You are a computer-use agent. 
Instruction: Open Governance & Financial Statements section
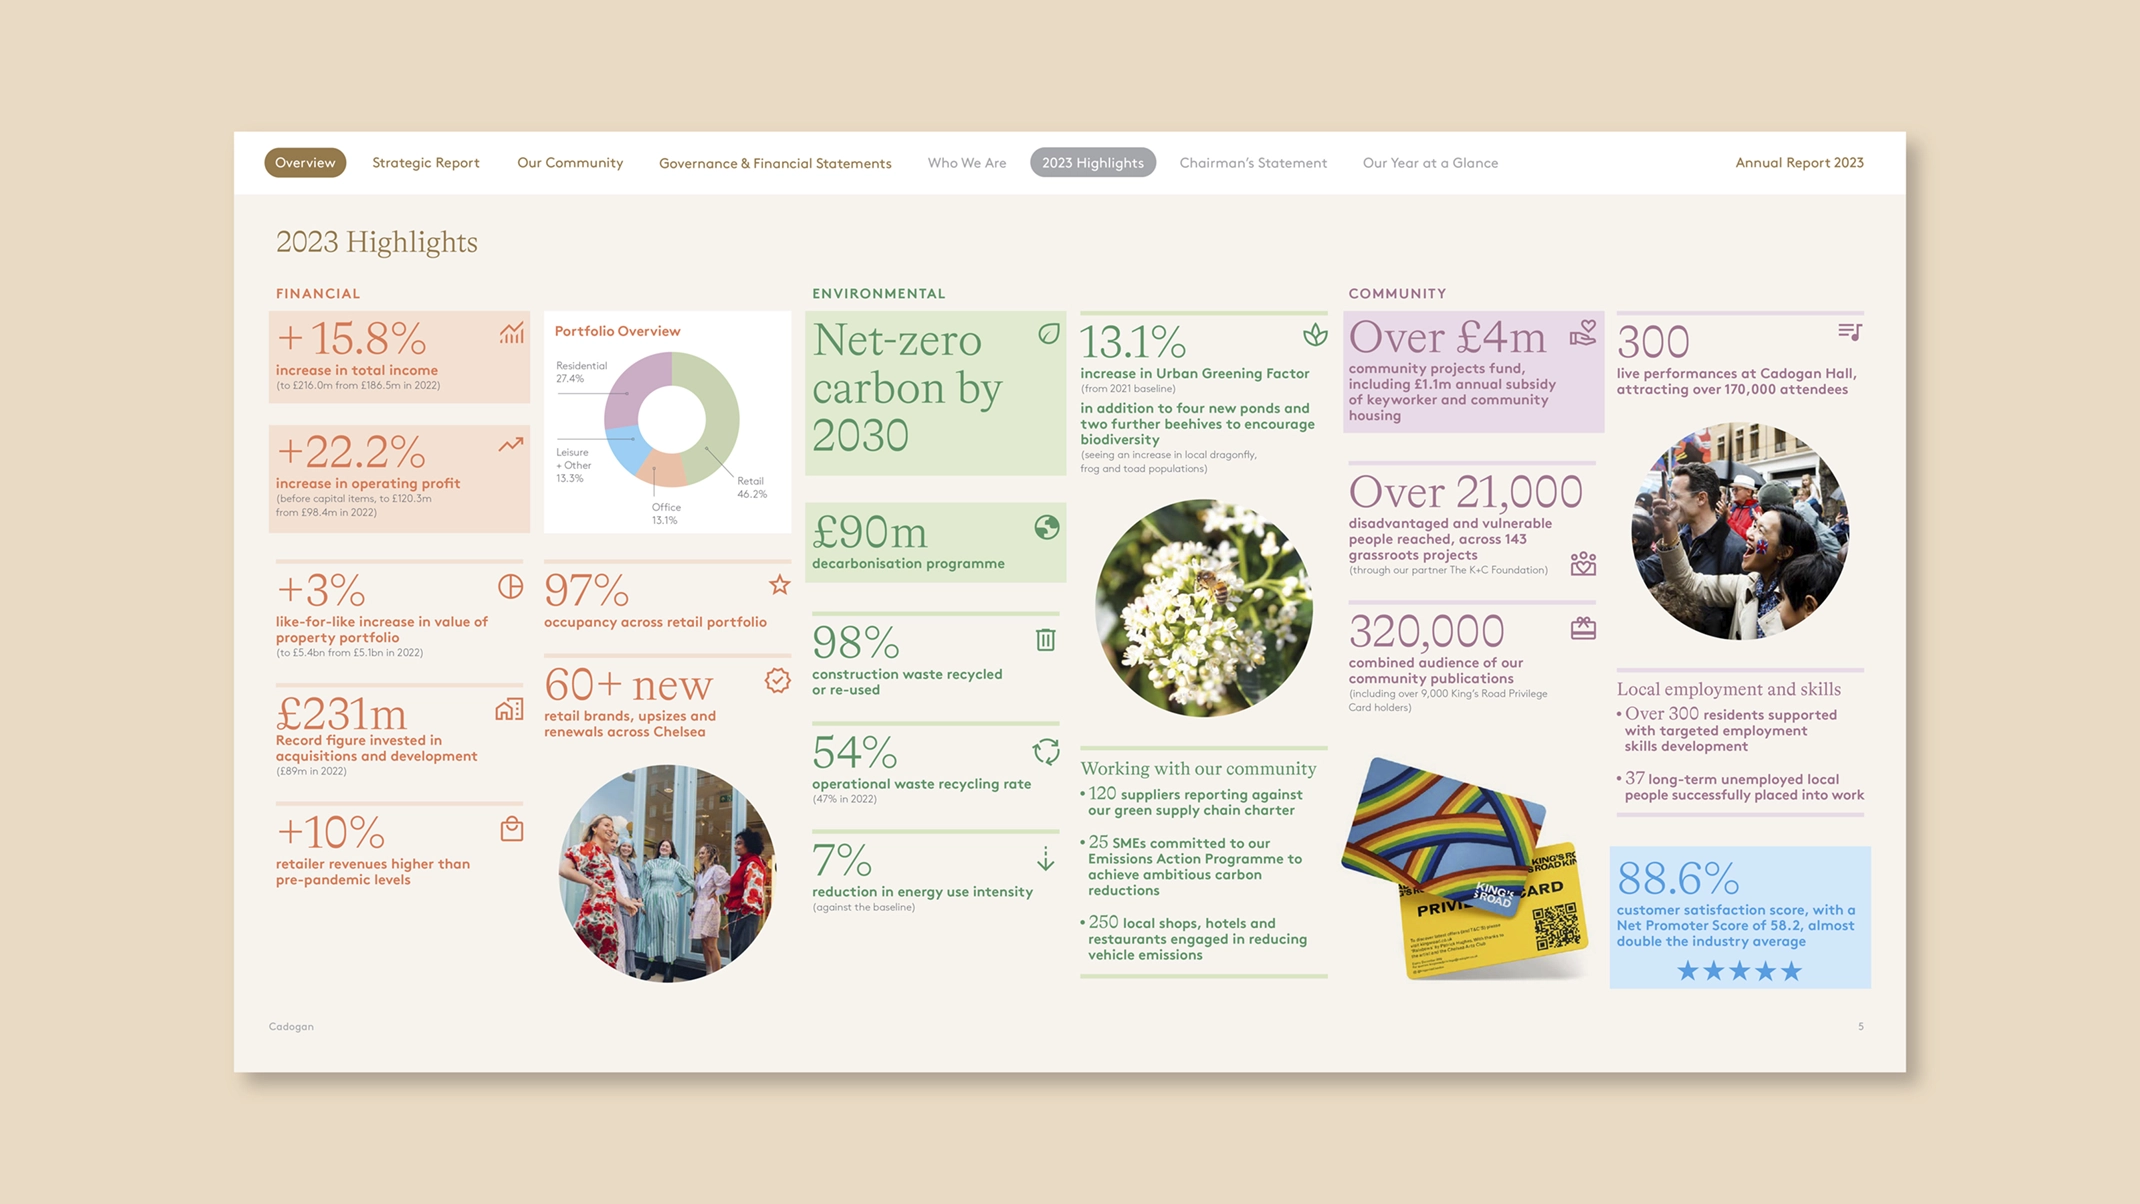775,163
